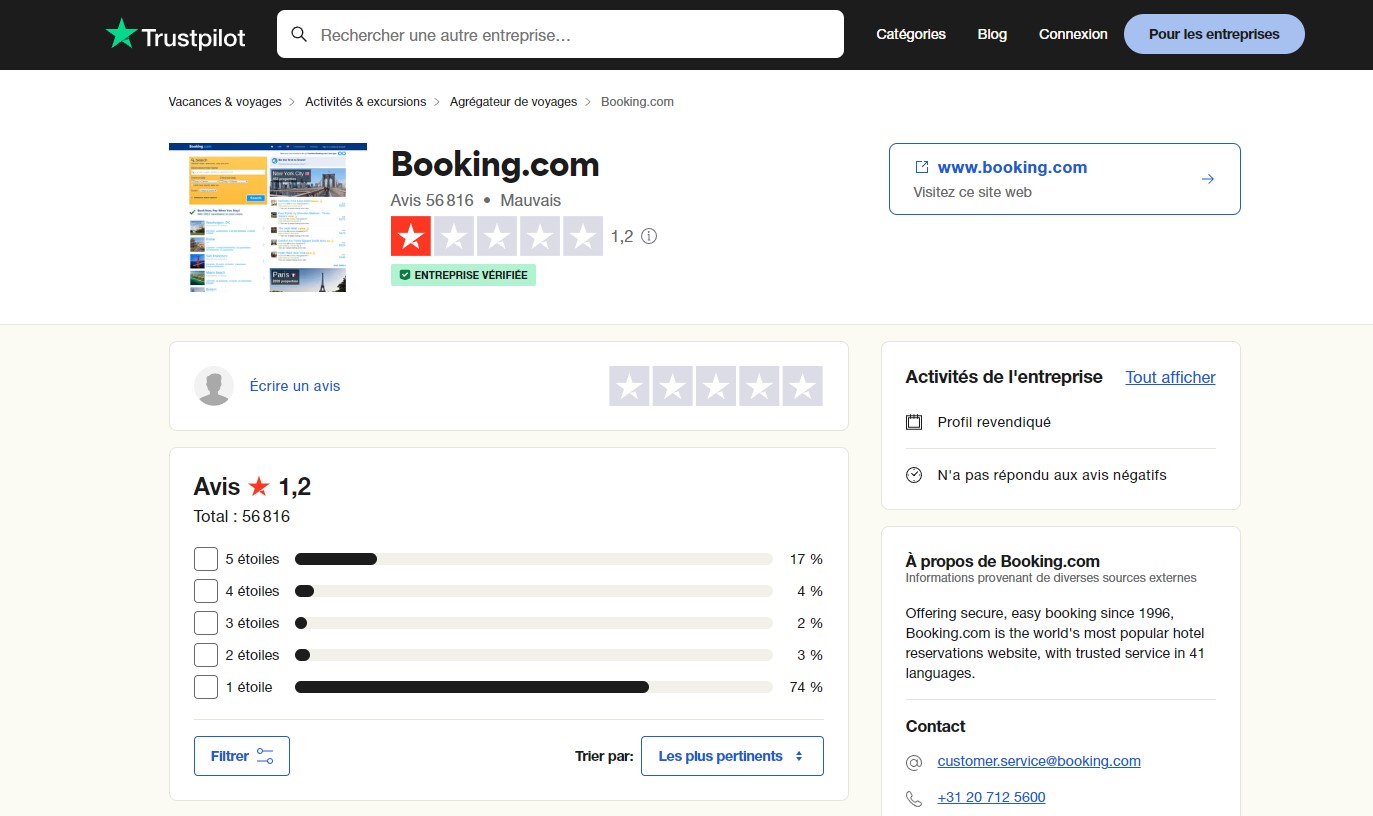This screenshot has height=816, width=1373.
Task: Click the Trustpilot logo in header
Action: pos(175,35)
